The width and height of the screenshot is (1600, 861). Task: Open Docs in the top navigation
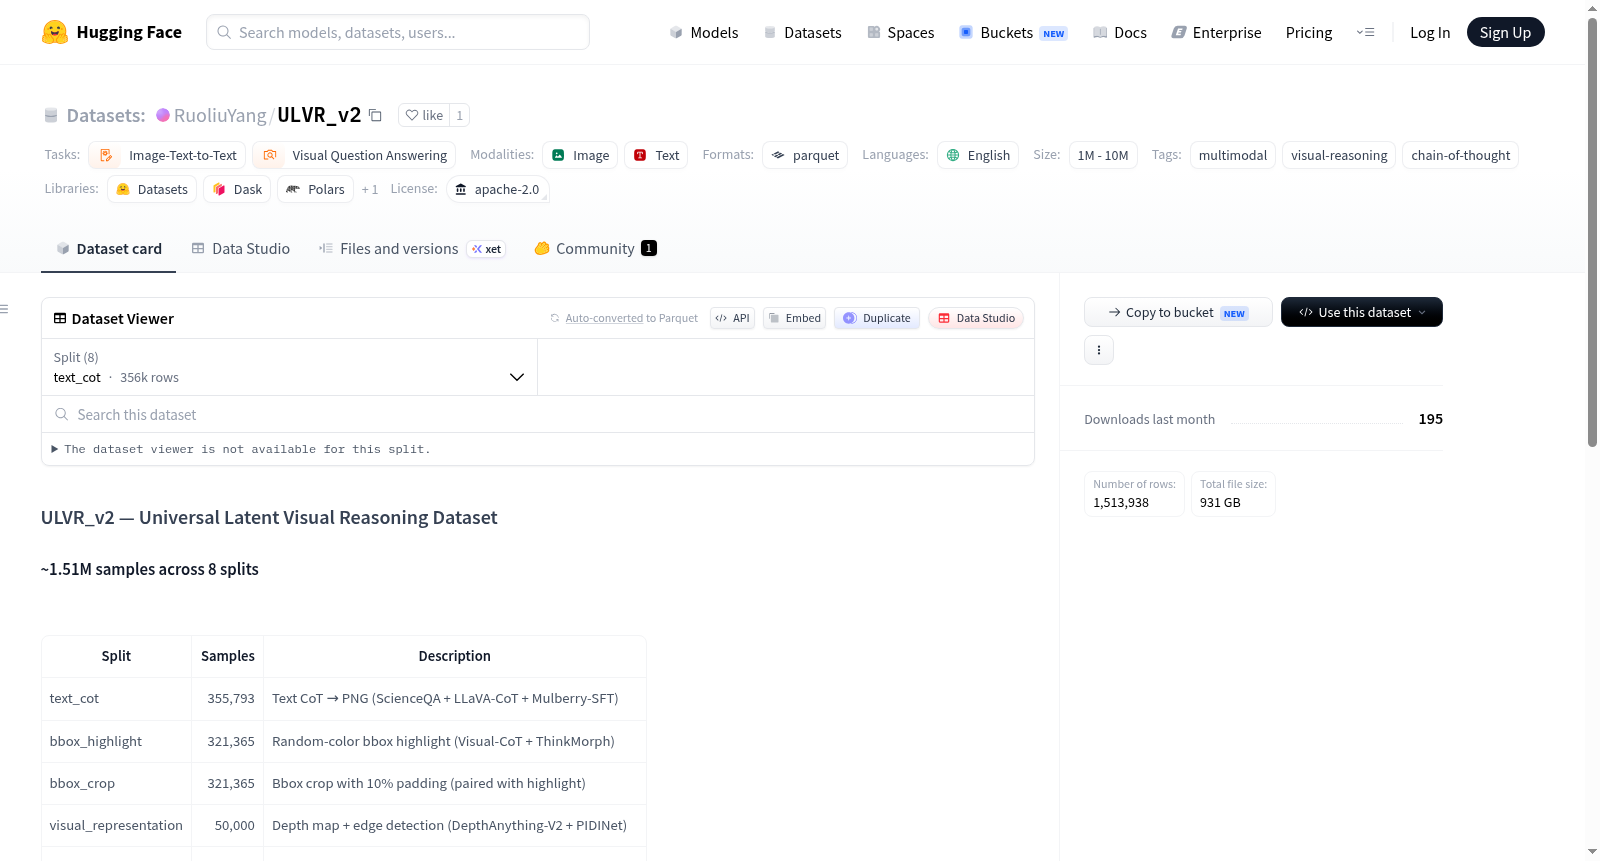pyautogui.click(x=1119, y=32)
